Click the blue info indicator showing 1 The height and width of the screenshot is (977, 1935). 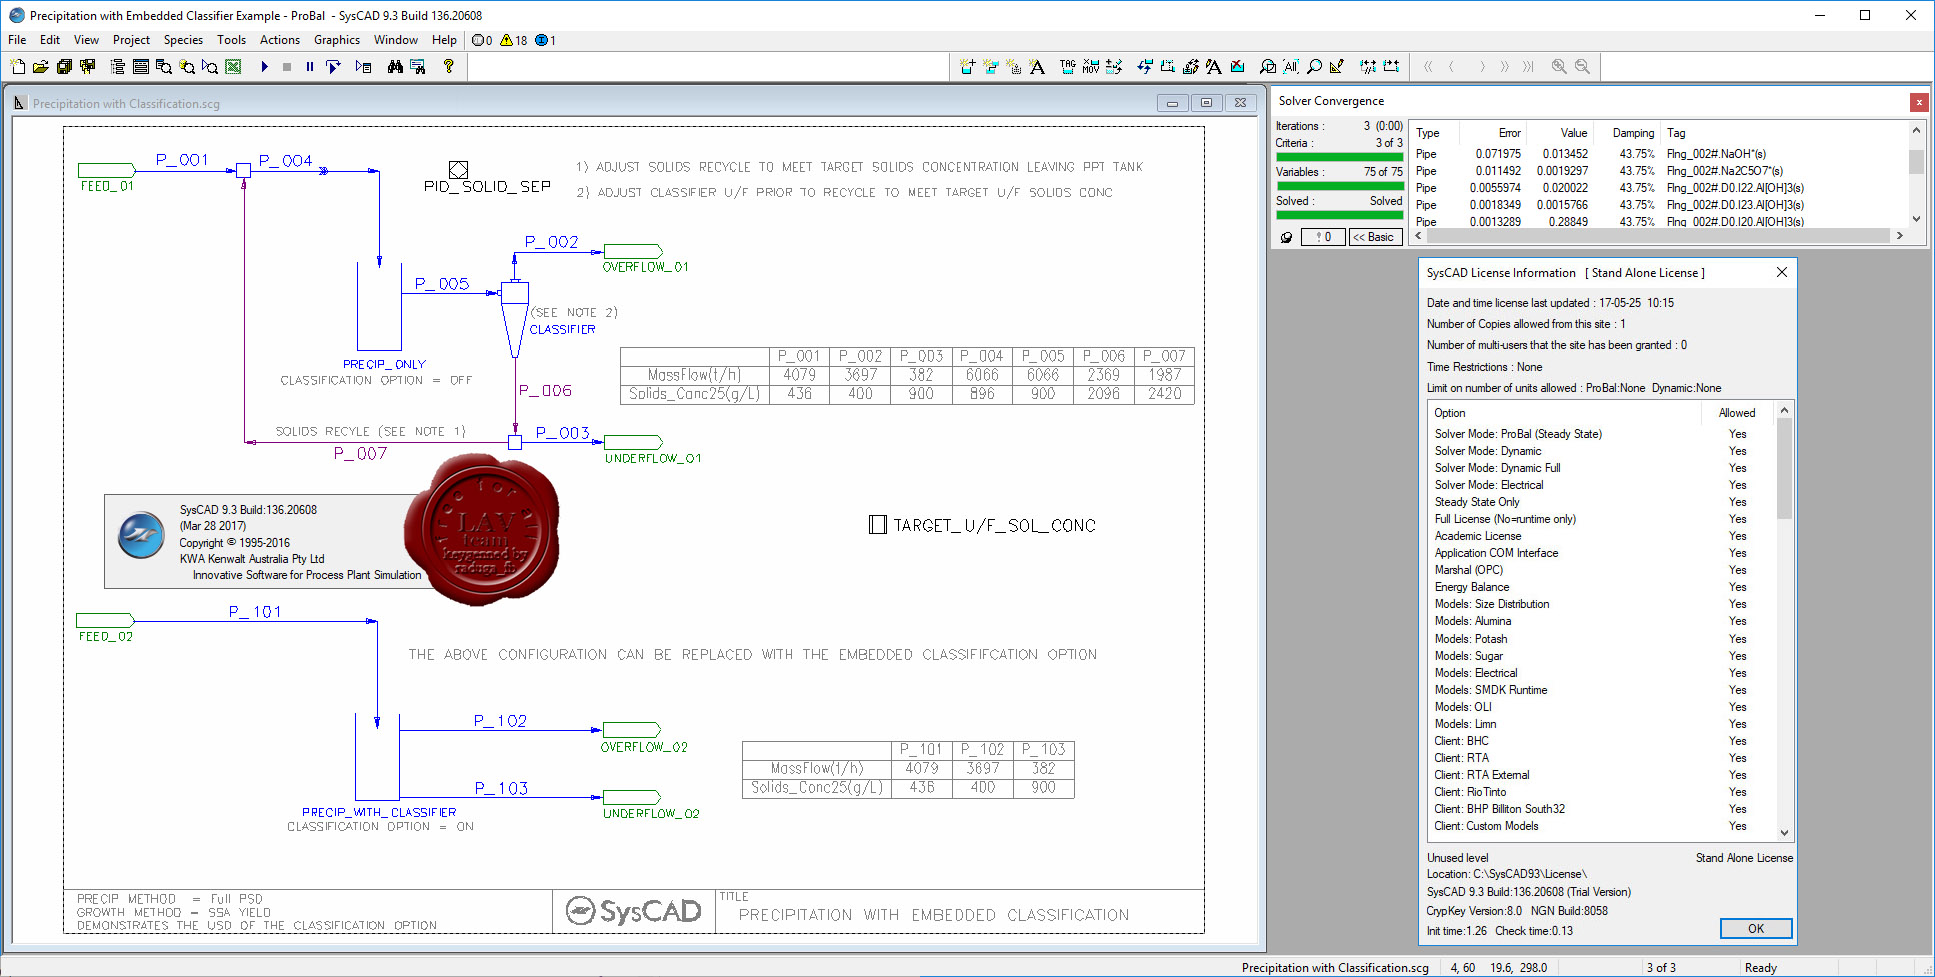tap(545, 41)
